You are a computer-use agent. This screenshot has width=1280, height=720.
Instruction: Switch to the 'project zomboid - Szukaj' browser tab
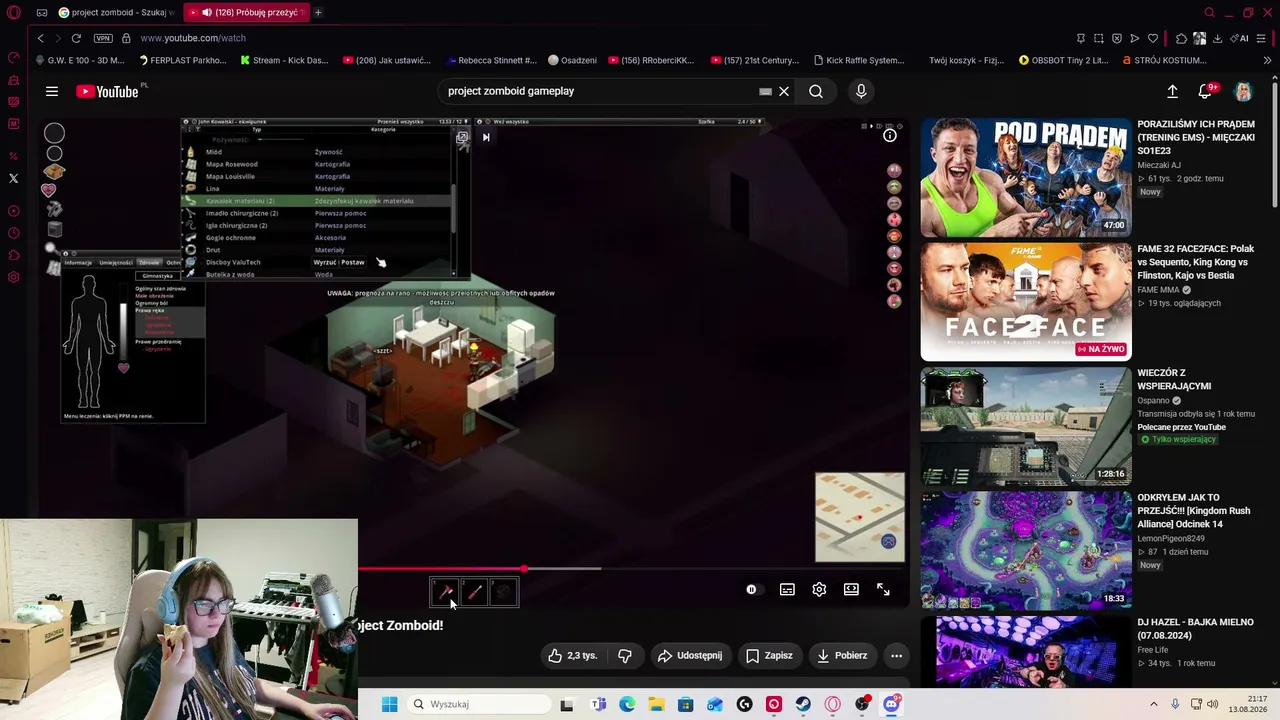[x=115, y=13]
